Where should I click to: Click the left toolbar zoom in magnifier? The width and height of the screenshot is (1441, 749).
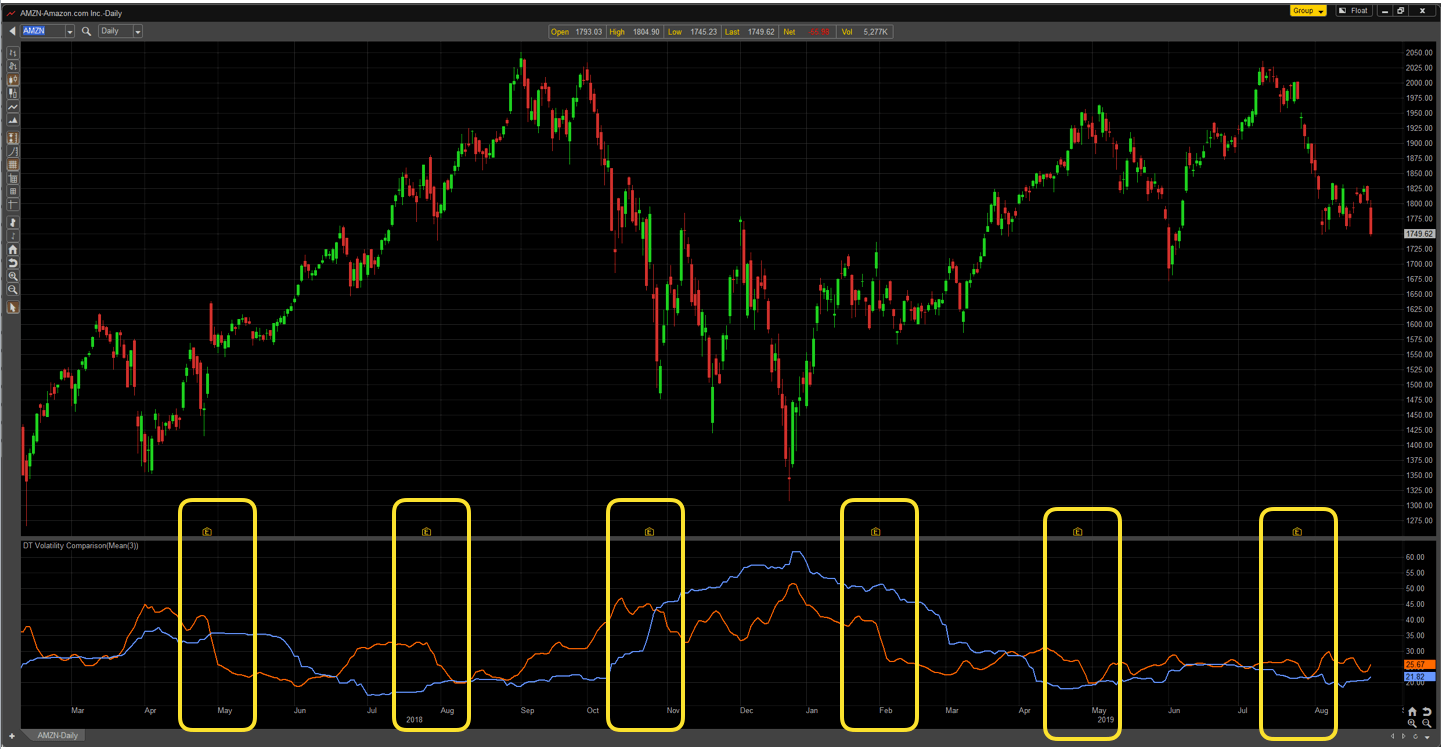tap(13, 276)
